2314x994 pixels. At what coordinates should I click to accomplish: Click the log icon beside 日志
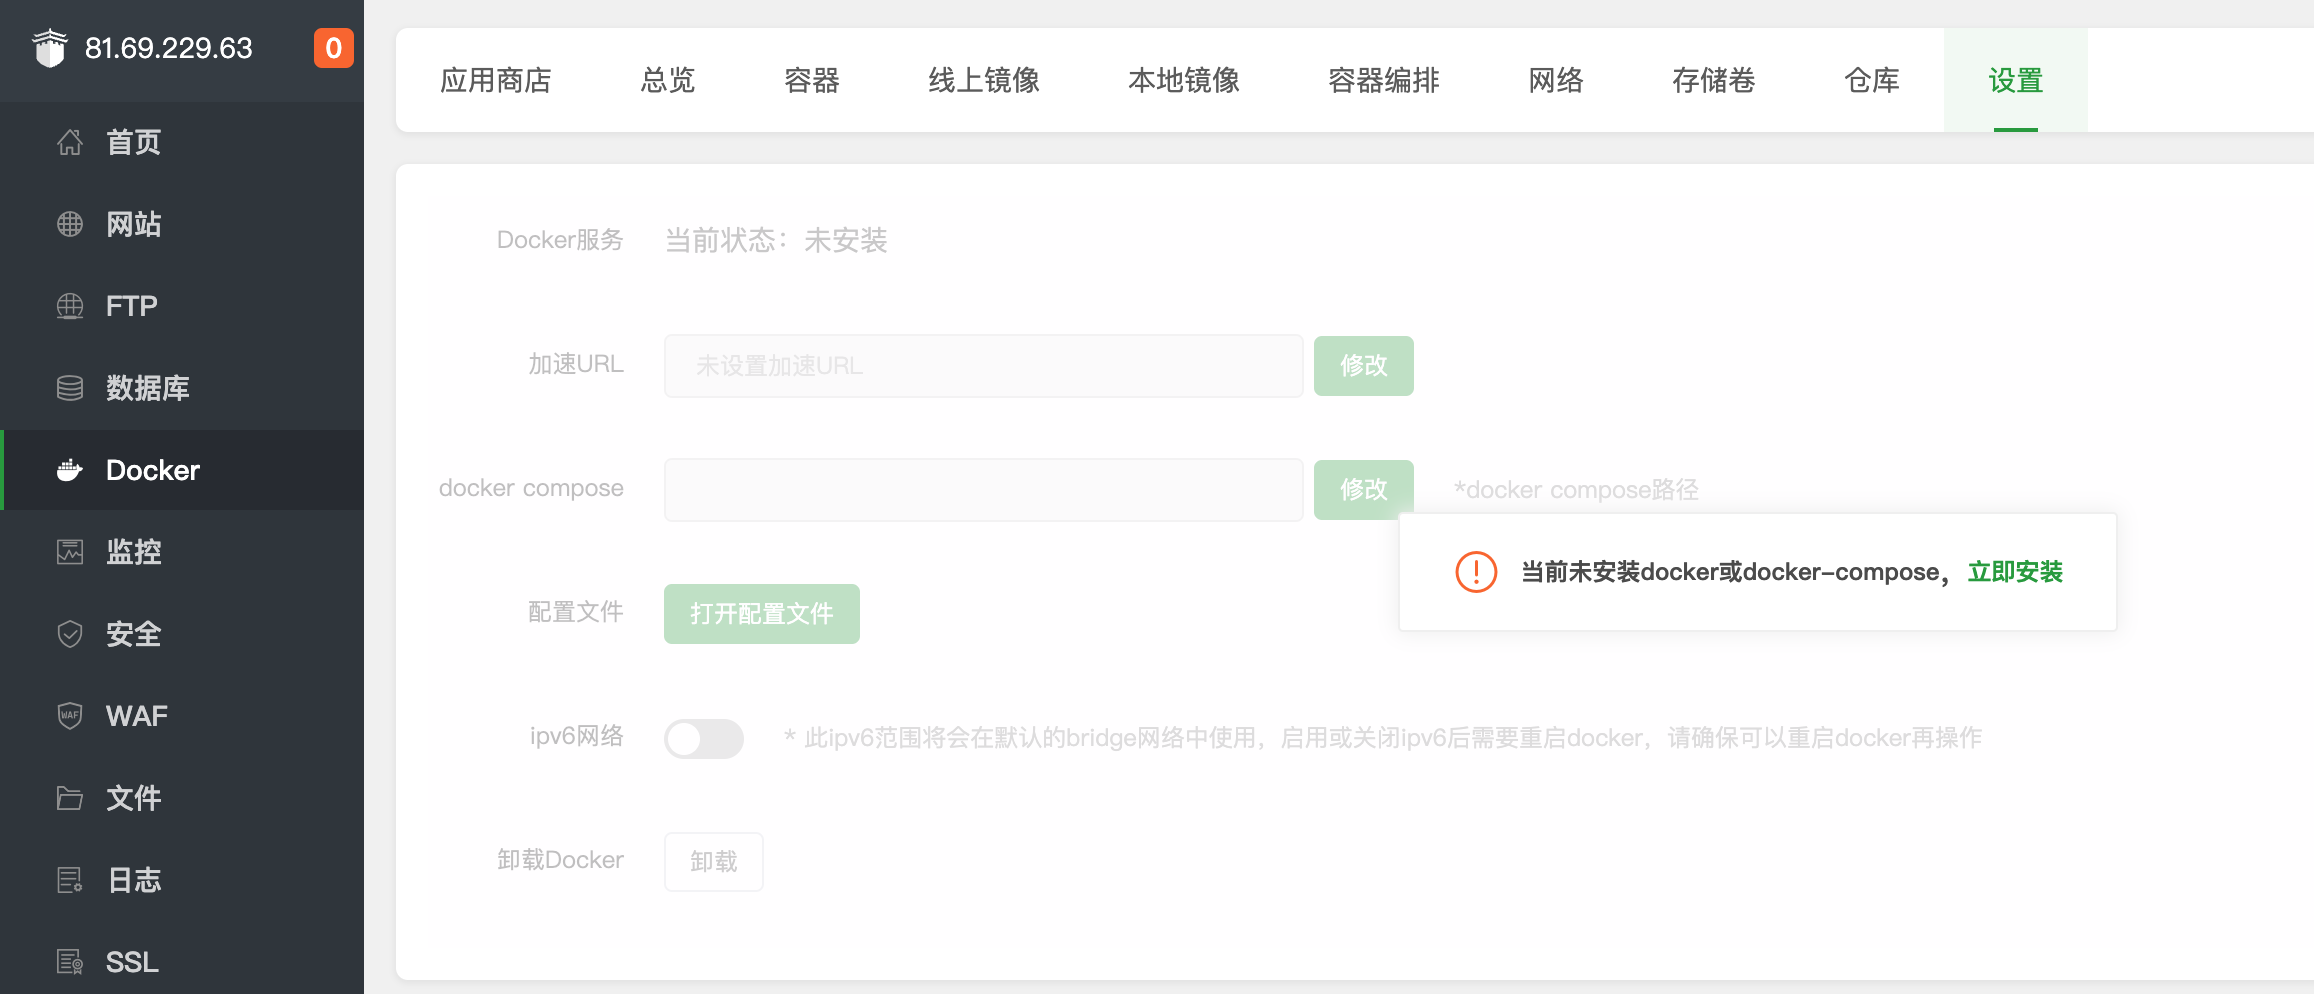coord(70,880)
